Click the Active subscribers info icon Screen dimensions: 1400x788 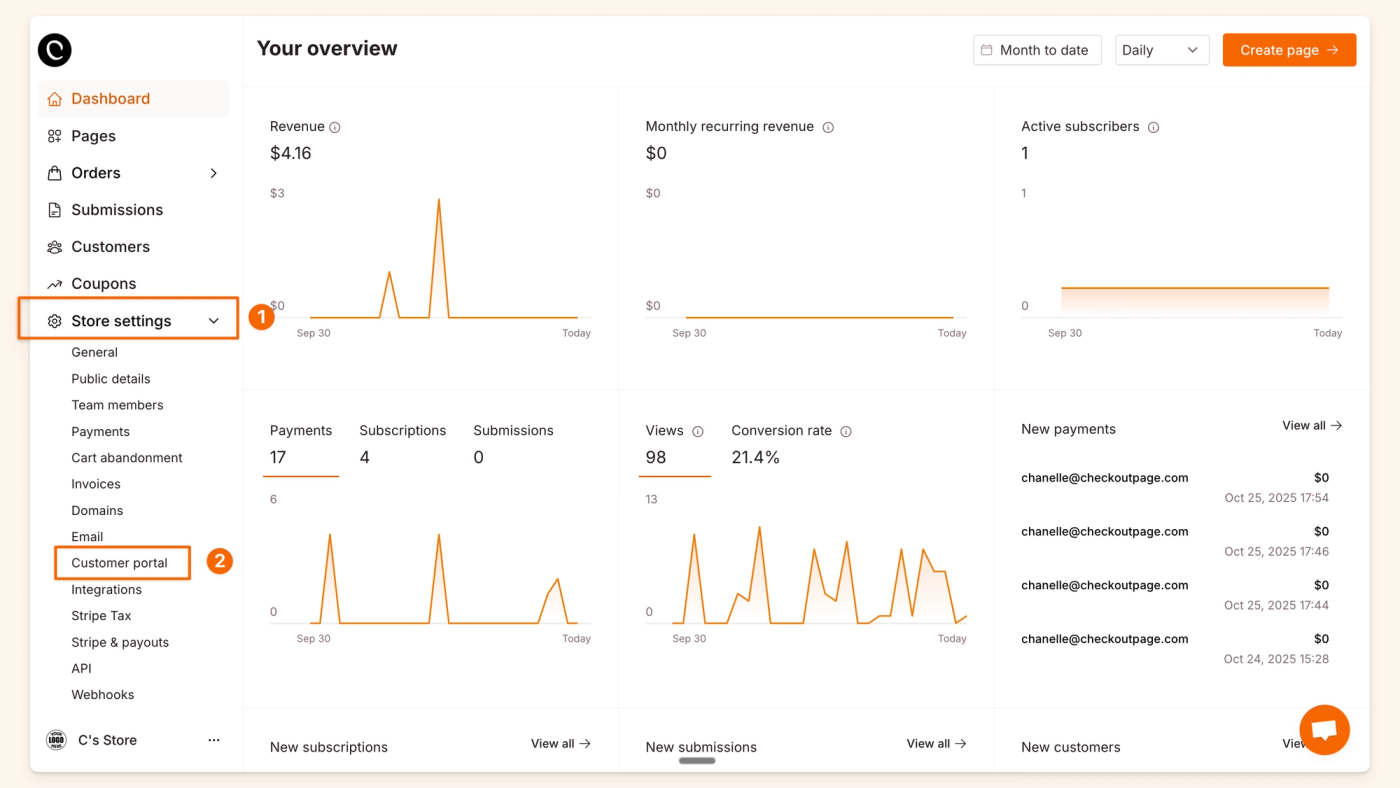[x=1153, y=127]
